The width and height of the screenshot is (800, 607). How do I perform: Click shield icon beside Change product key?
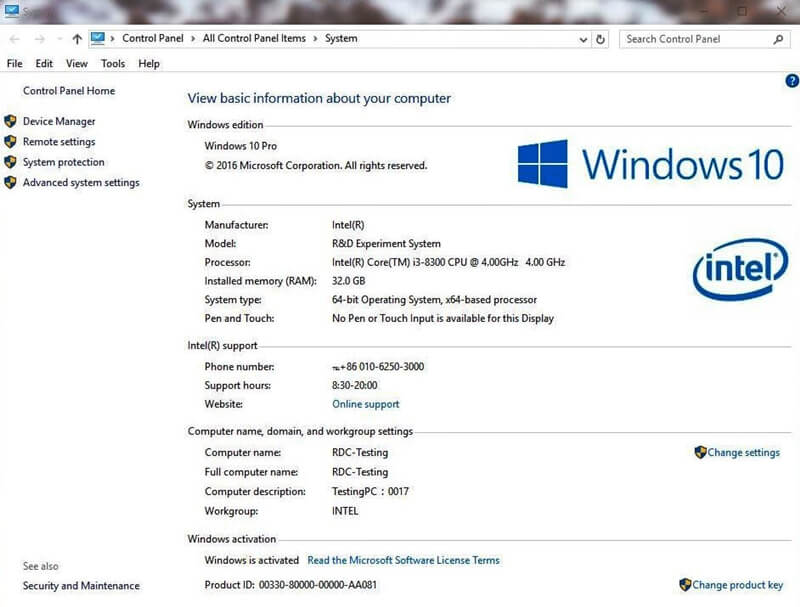[x=685, y=585]
